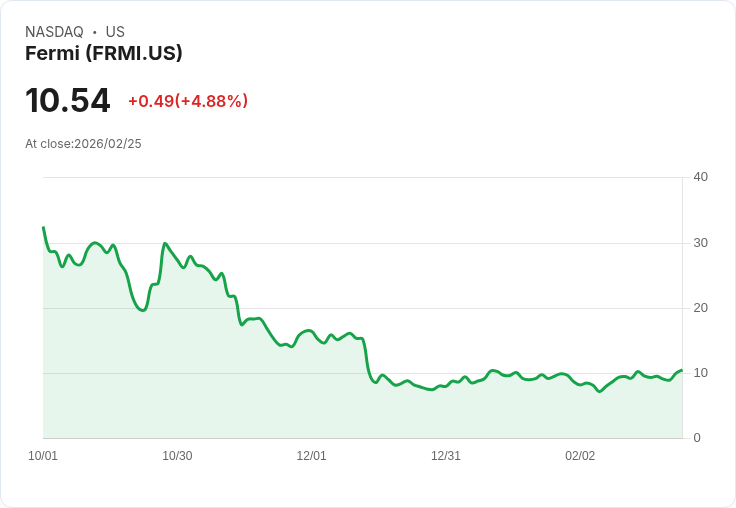This screenshot has height=508, width=736.
Task: Click the 40 value on the price axis
Action: point(700,177)
